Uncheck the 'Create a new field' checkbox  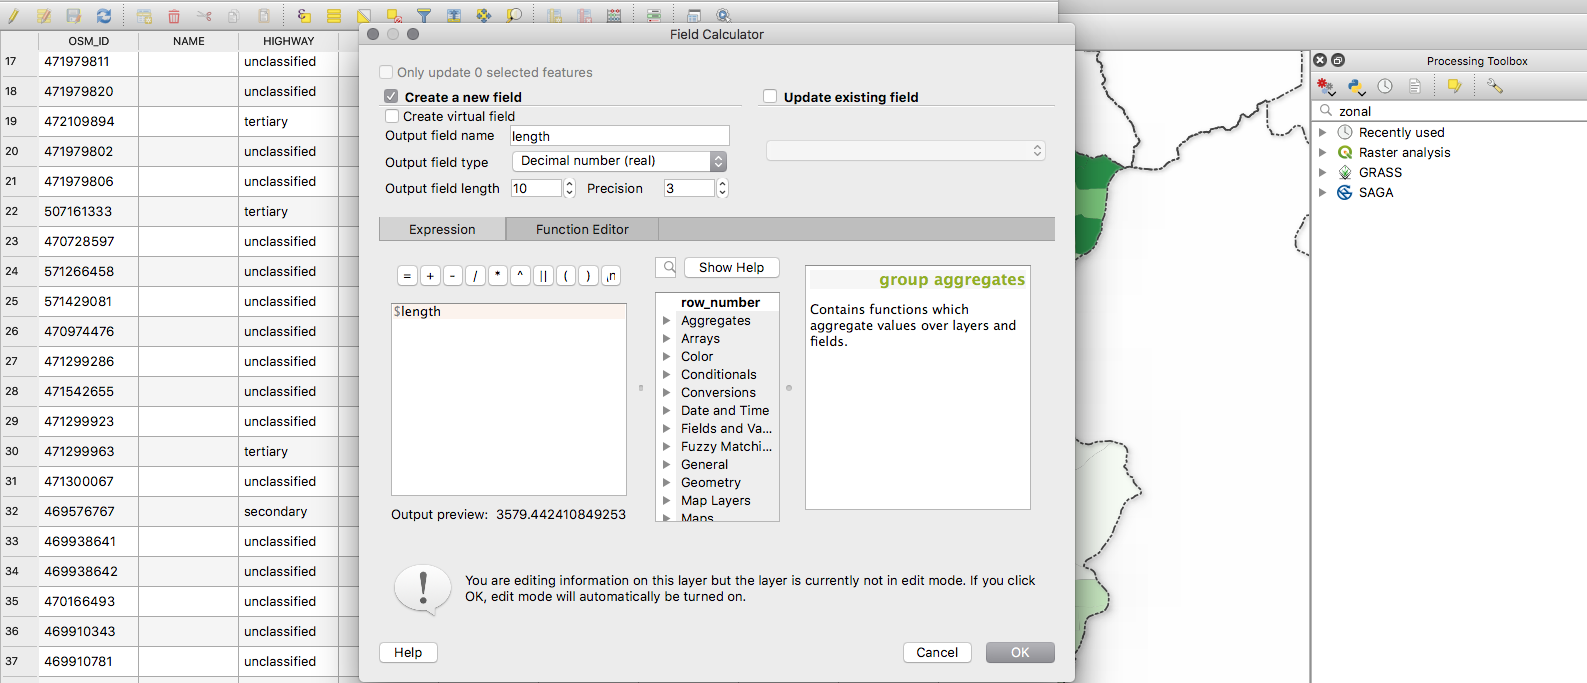pyautogui.click(x=391, y=97)
